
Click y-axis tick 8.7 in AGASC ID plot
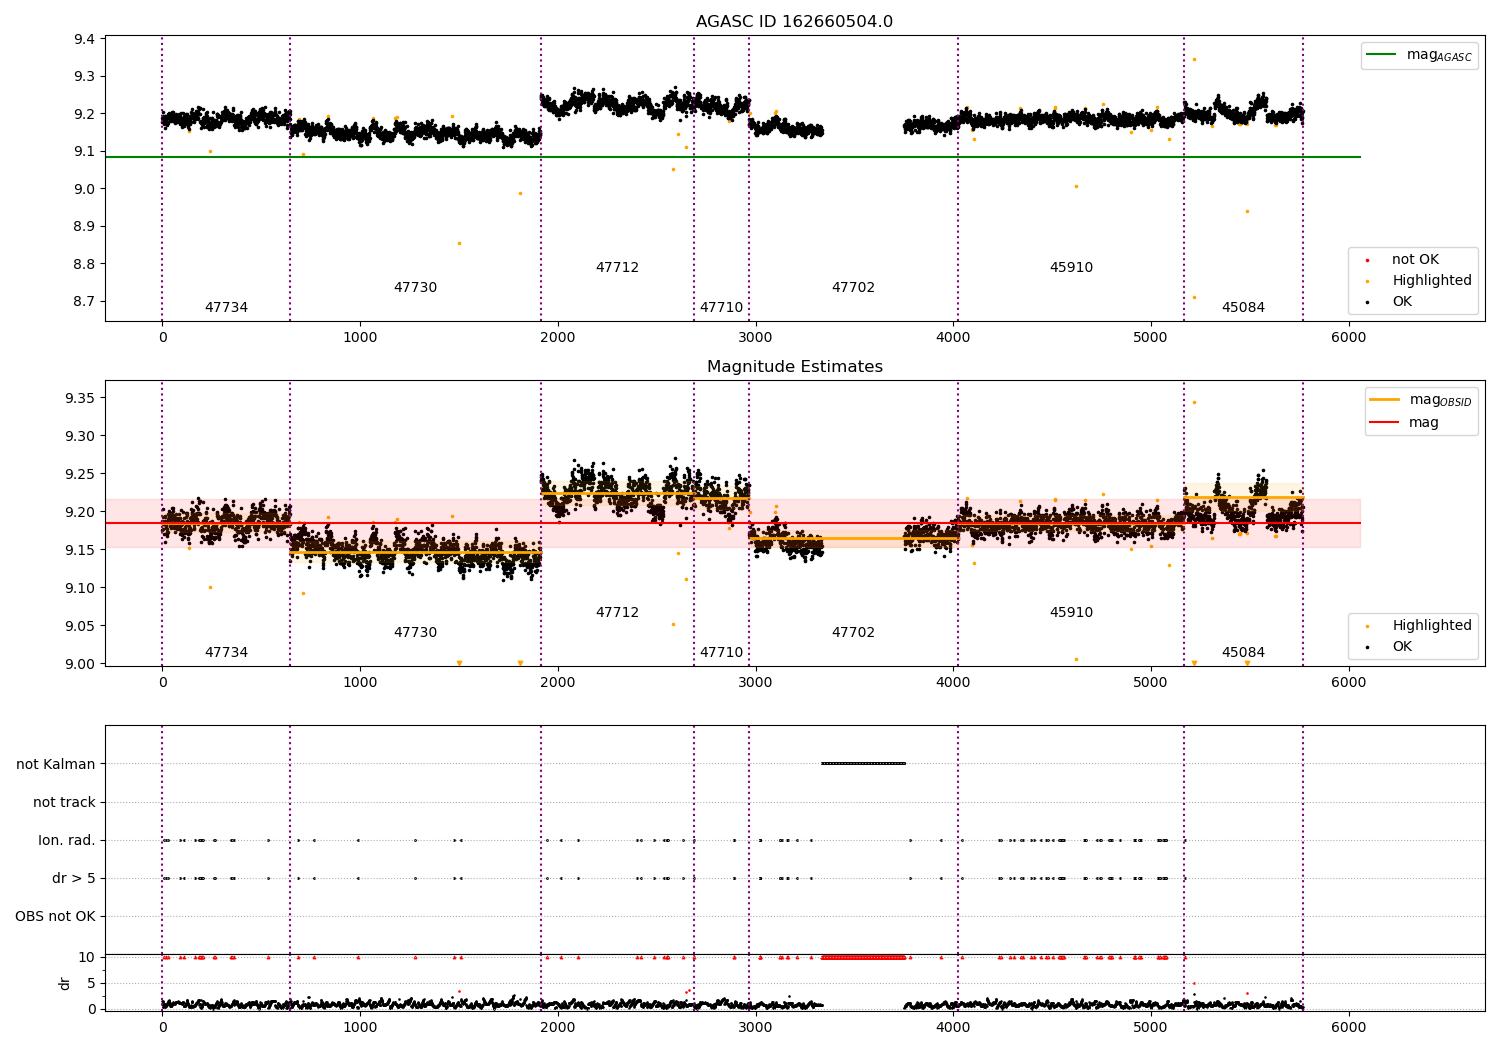pyautogui.click(x=85, y=302)
